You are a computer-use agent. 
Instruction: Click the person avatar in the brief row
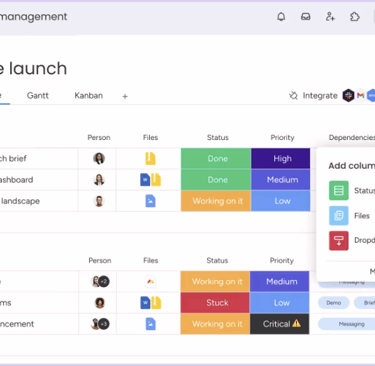(x=99, y=159)
